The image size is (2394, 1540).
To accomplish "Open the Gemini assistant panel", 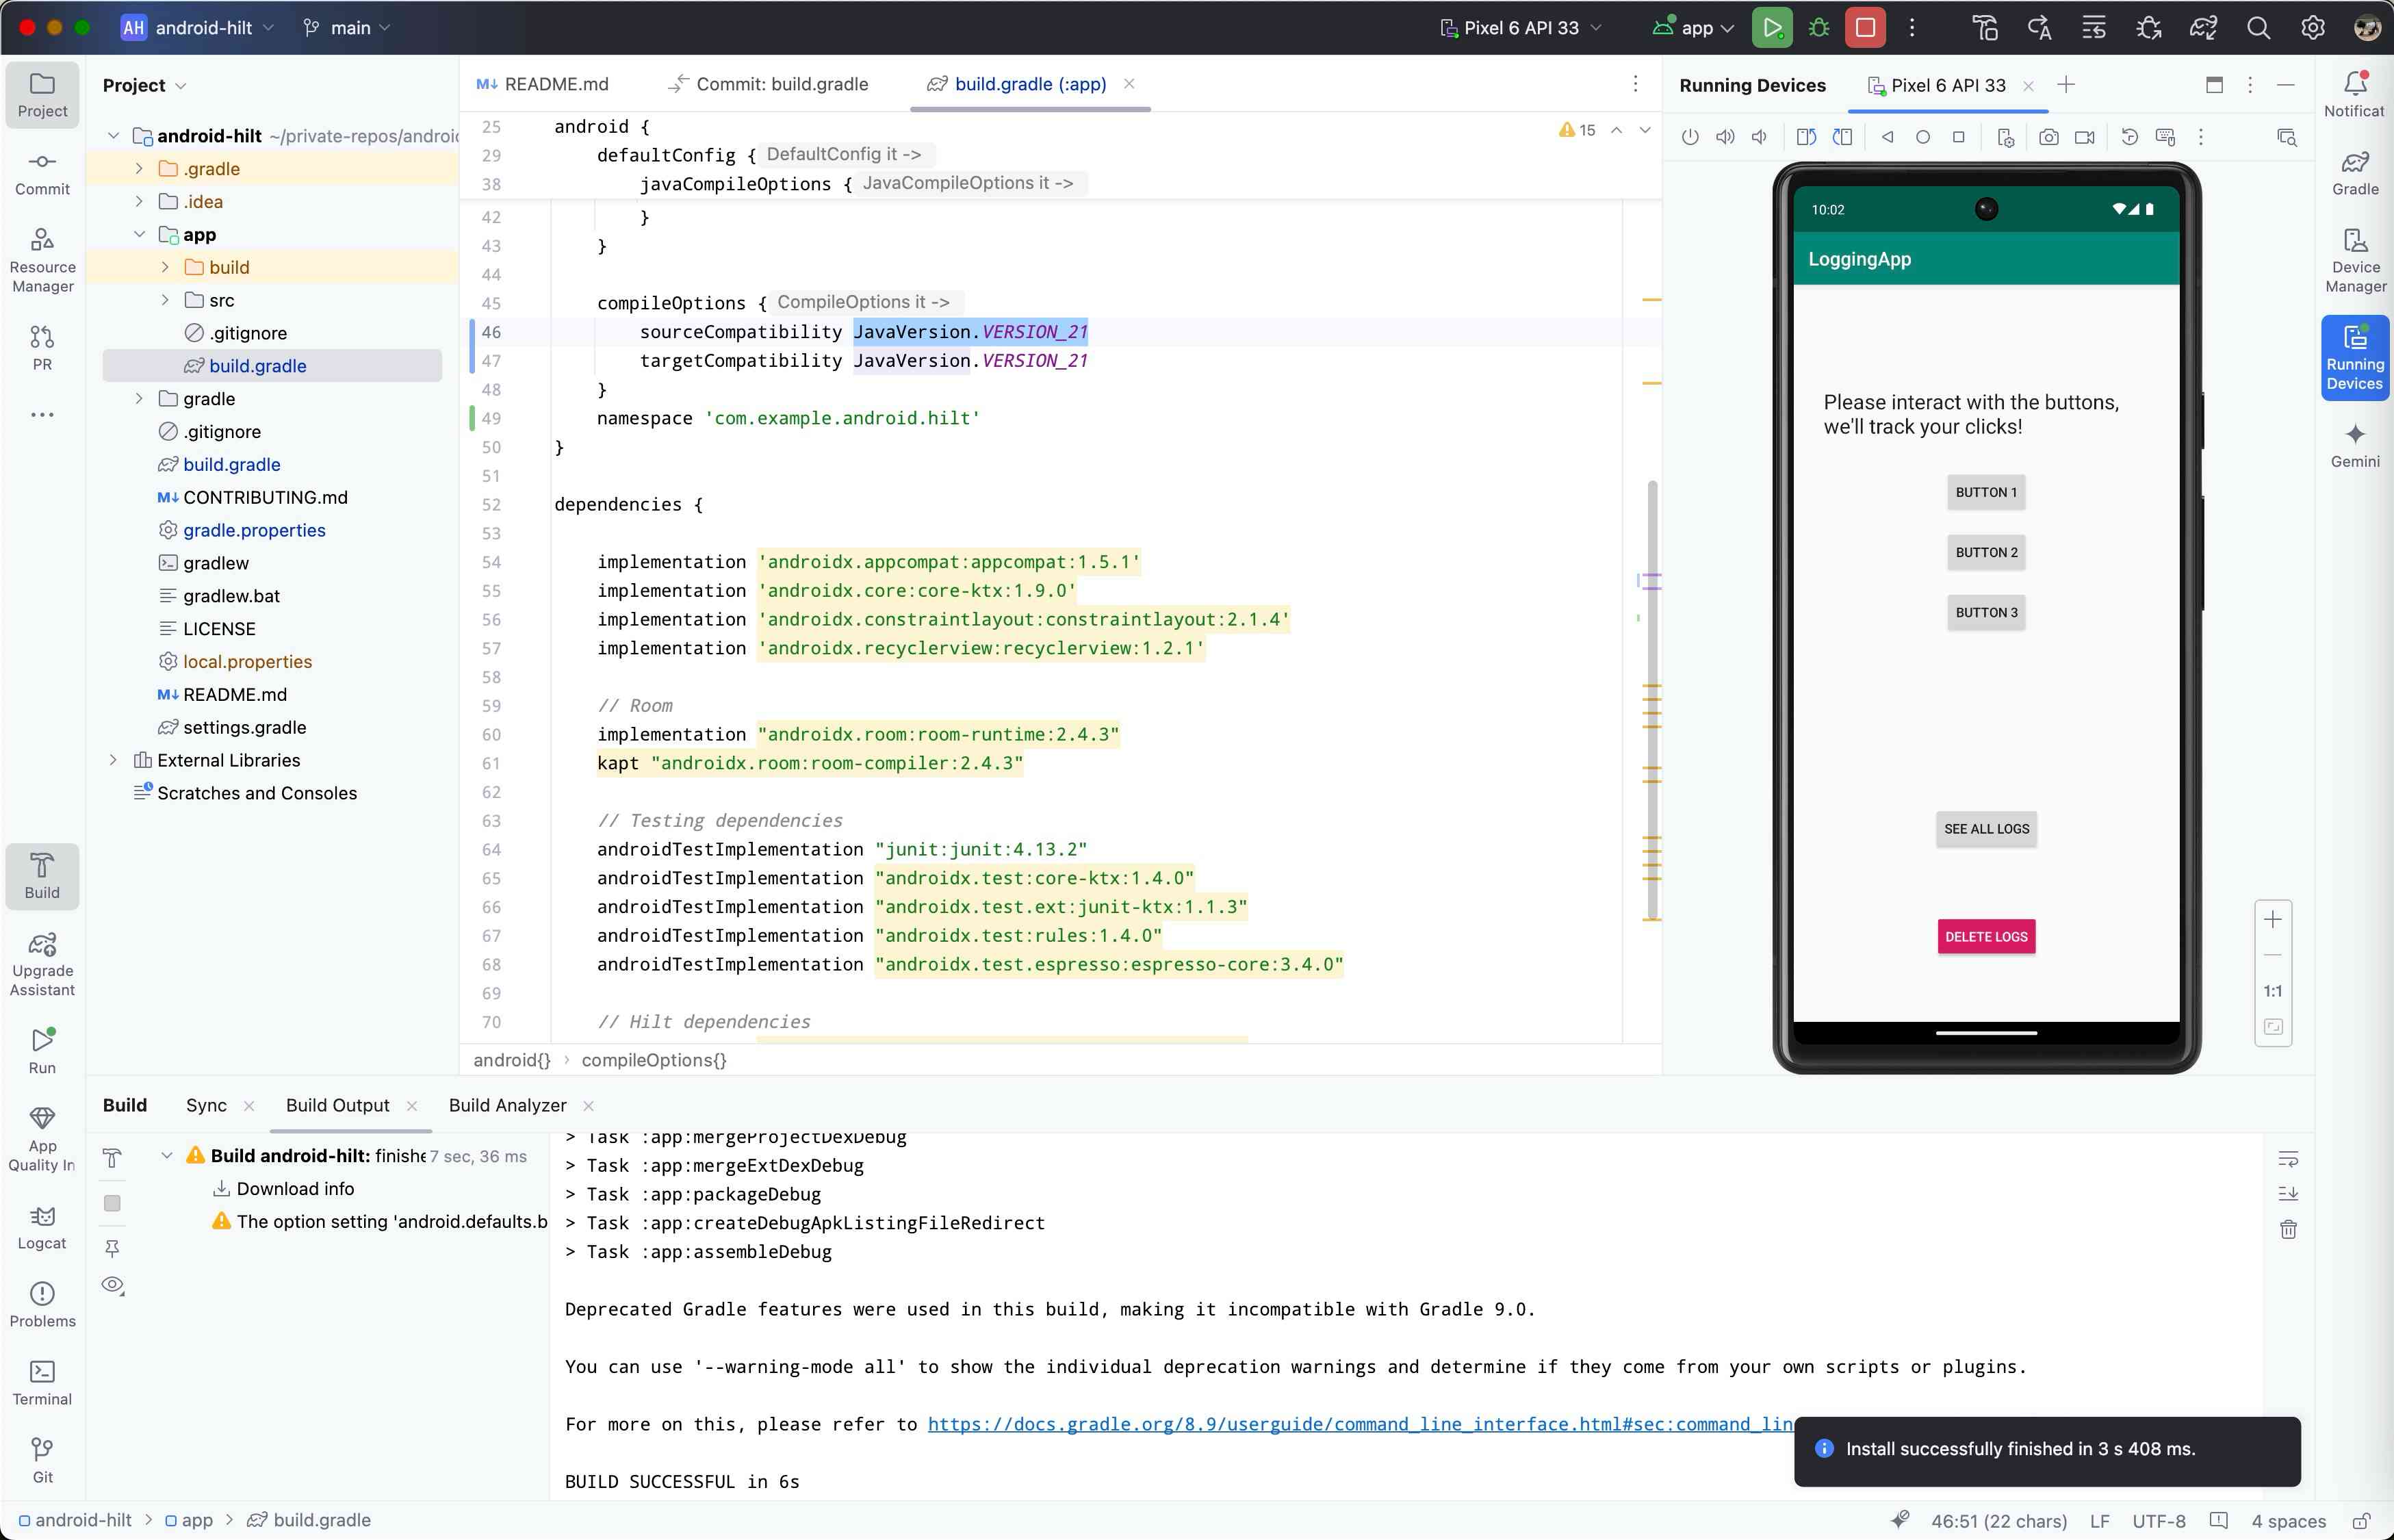I will click(2355, 445).
